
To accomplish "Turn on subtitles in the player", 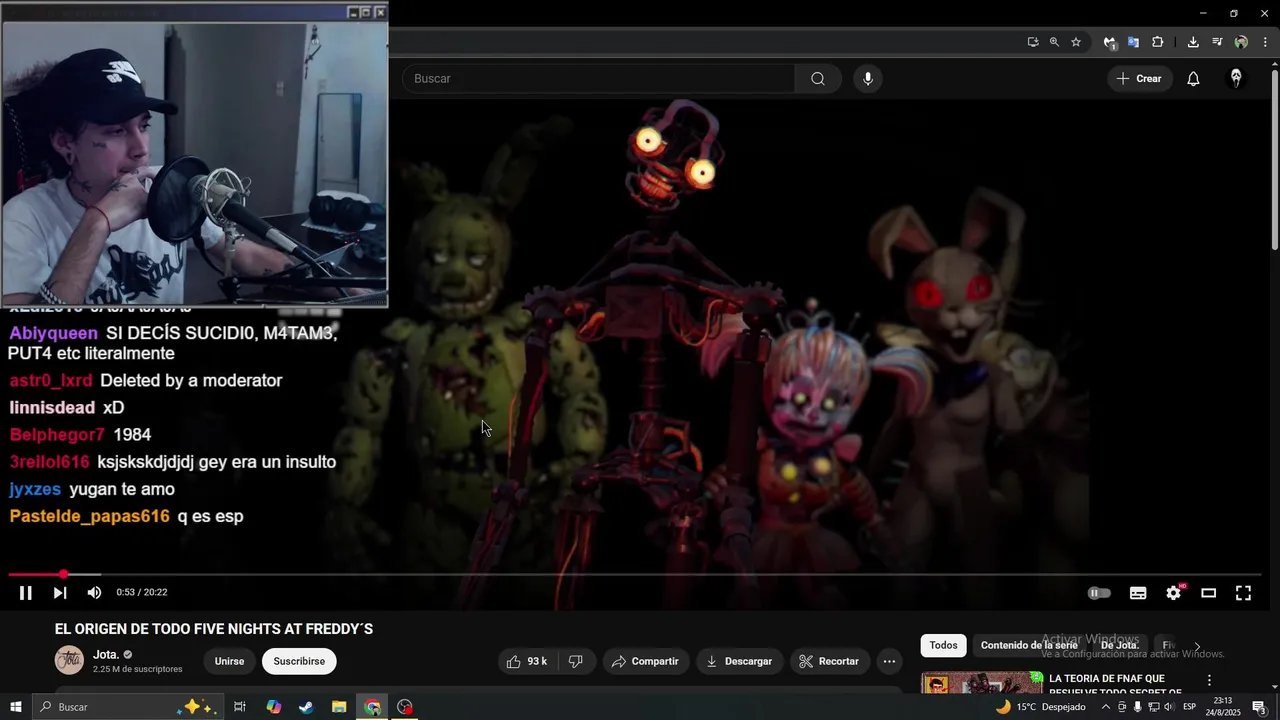I will pyautogui.click(x=1138, y=593).
